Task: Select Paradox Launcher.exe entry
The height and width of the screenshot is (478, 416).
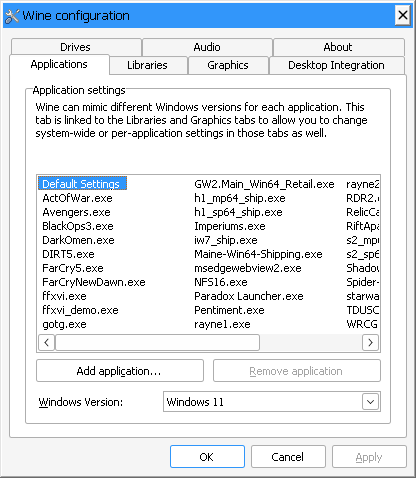Action: [x=249, y=296]
